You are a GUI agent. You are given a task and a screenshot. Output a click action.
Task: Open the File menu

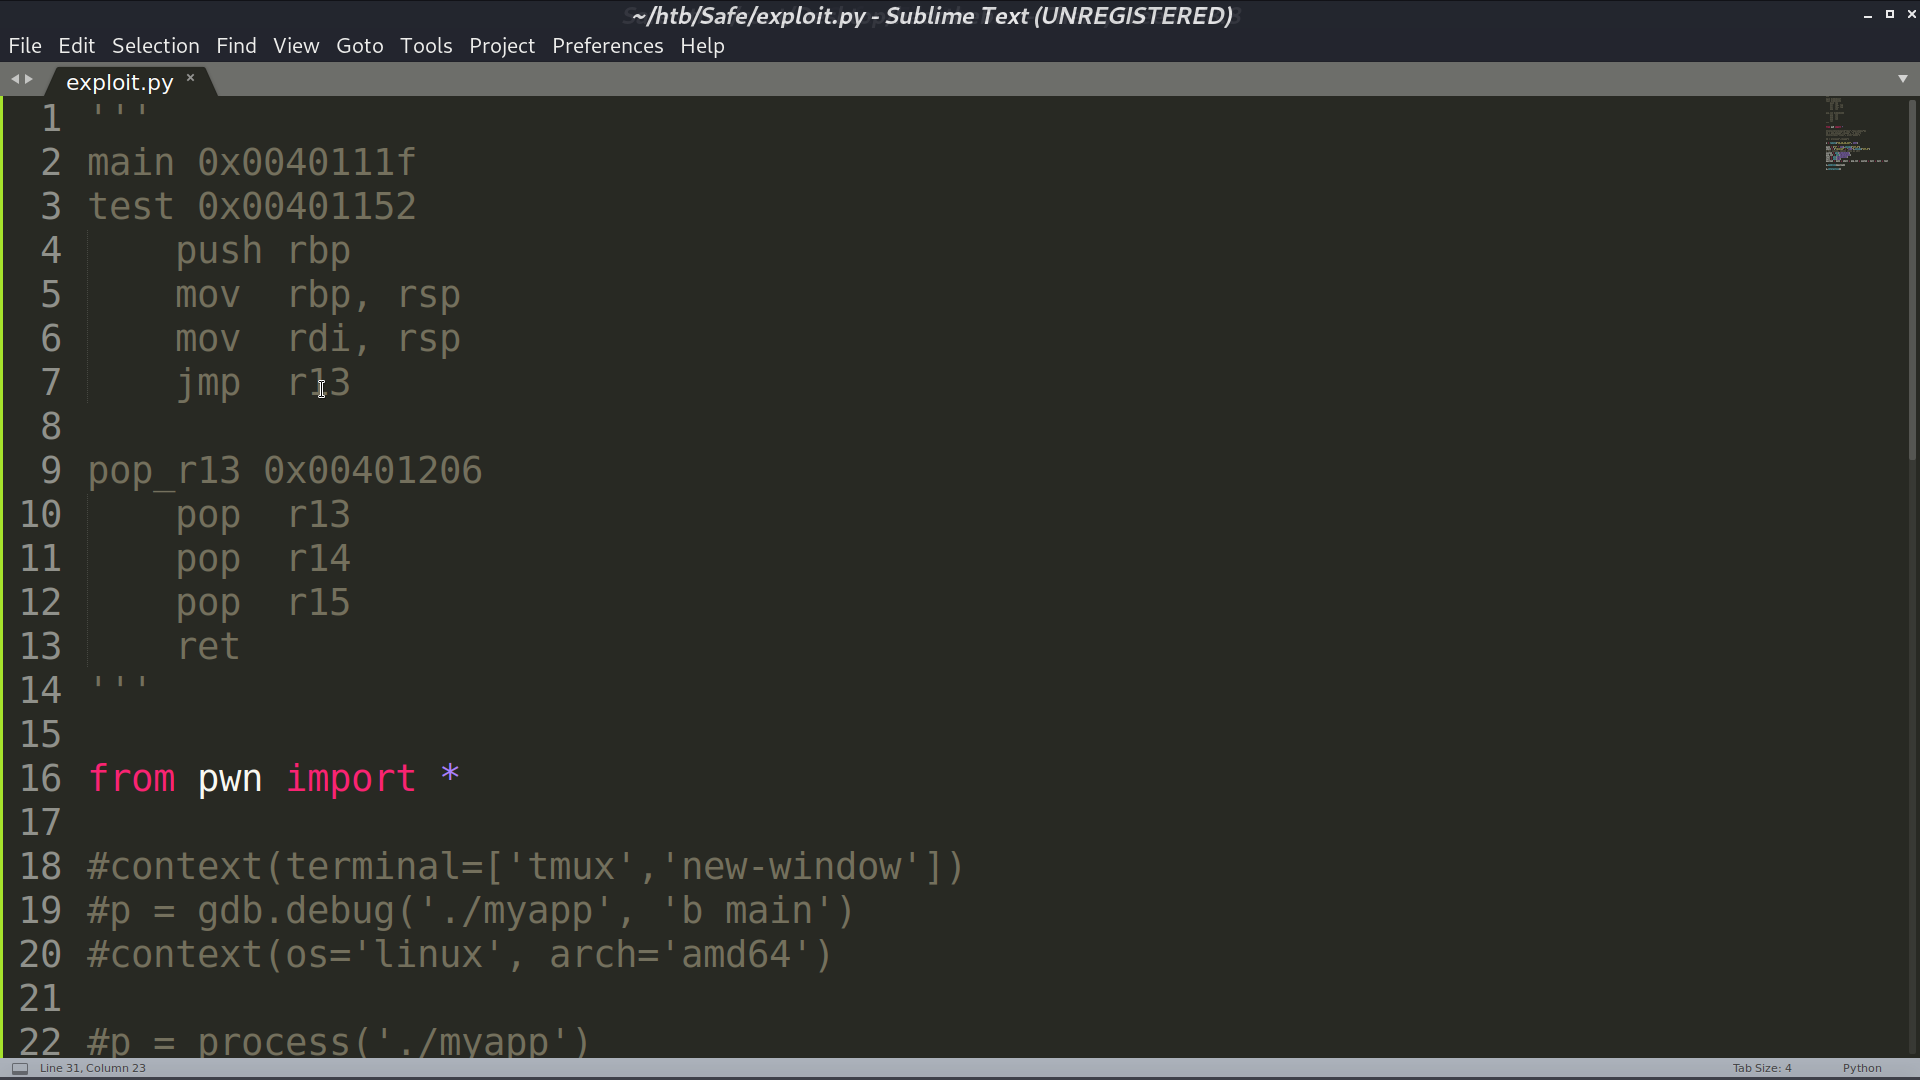tap(25, 46)
